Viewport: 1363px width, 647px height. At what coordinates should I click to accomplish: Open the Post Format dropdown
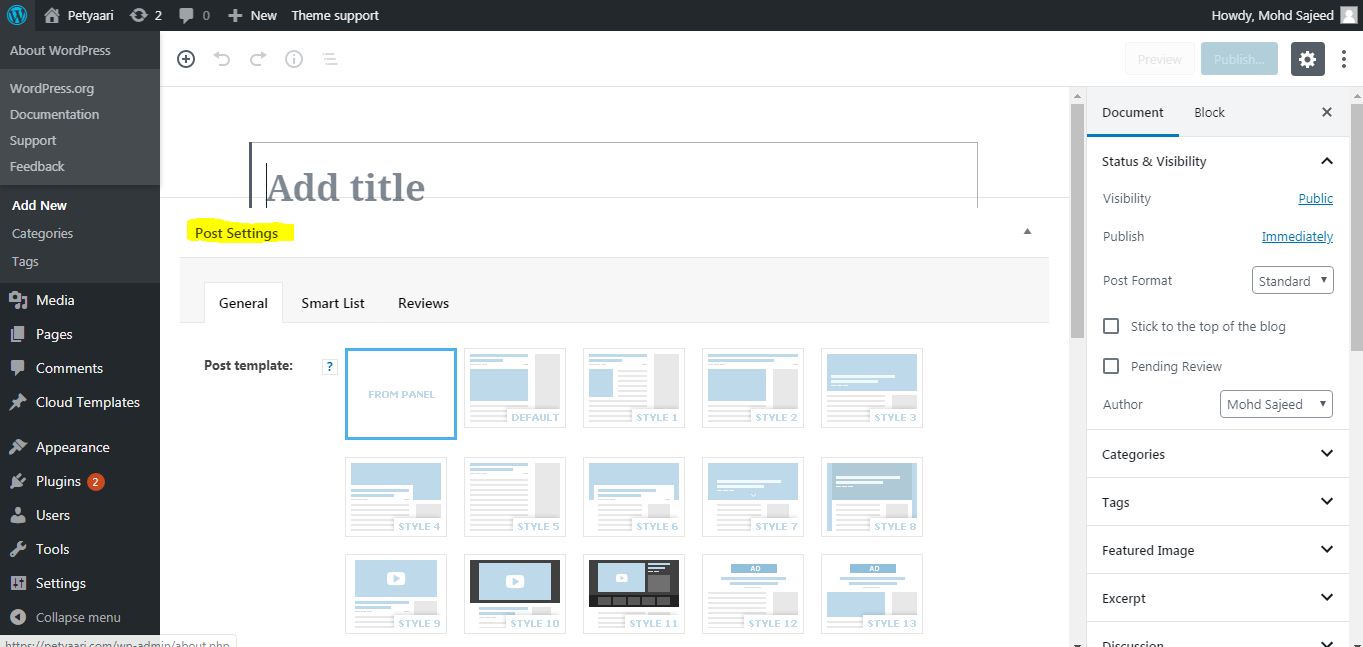coord(1293,280)
